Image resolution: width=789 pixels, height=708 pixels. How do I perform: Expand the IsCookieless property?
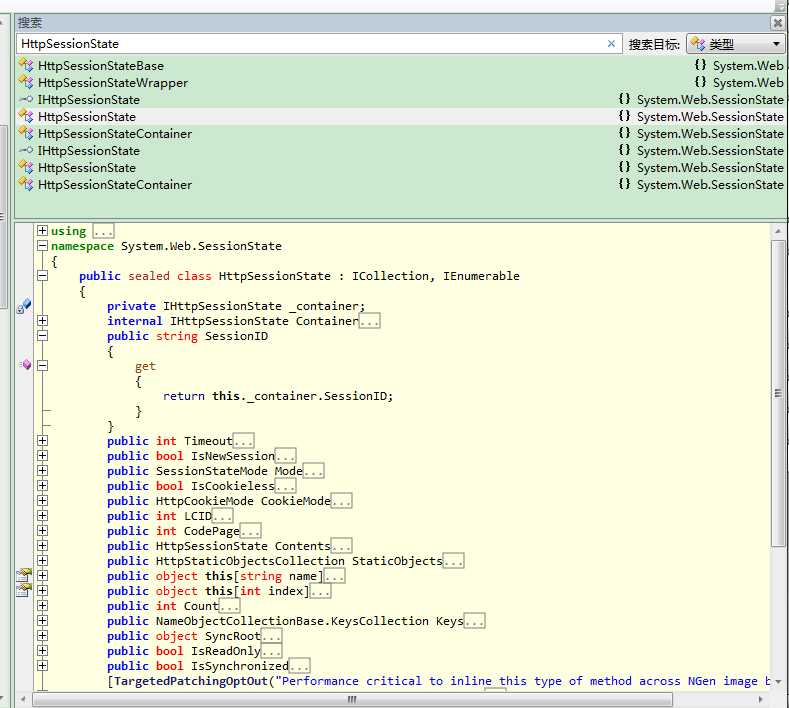tap(42, 486)
